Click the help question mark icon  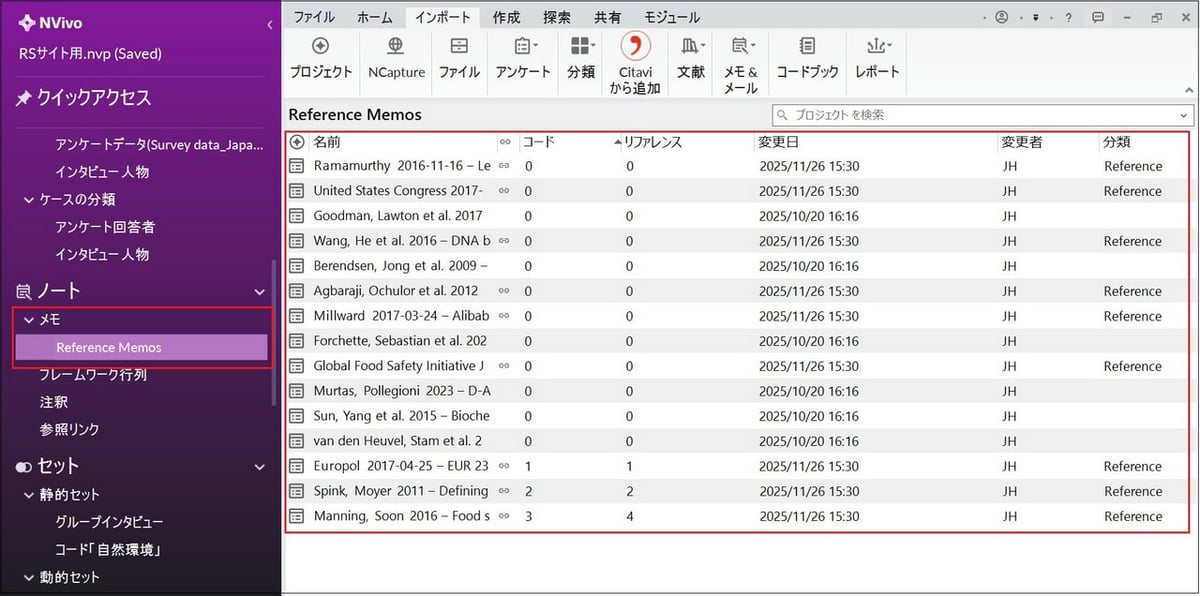[x=1069, y=17]
